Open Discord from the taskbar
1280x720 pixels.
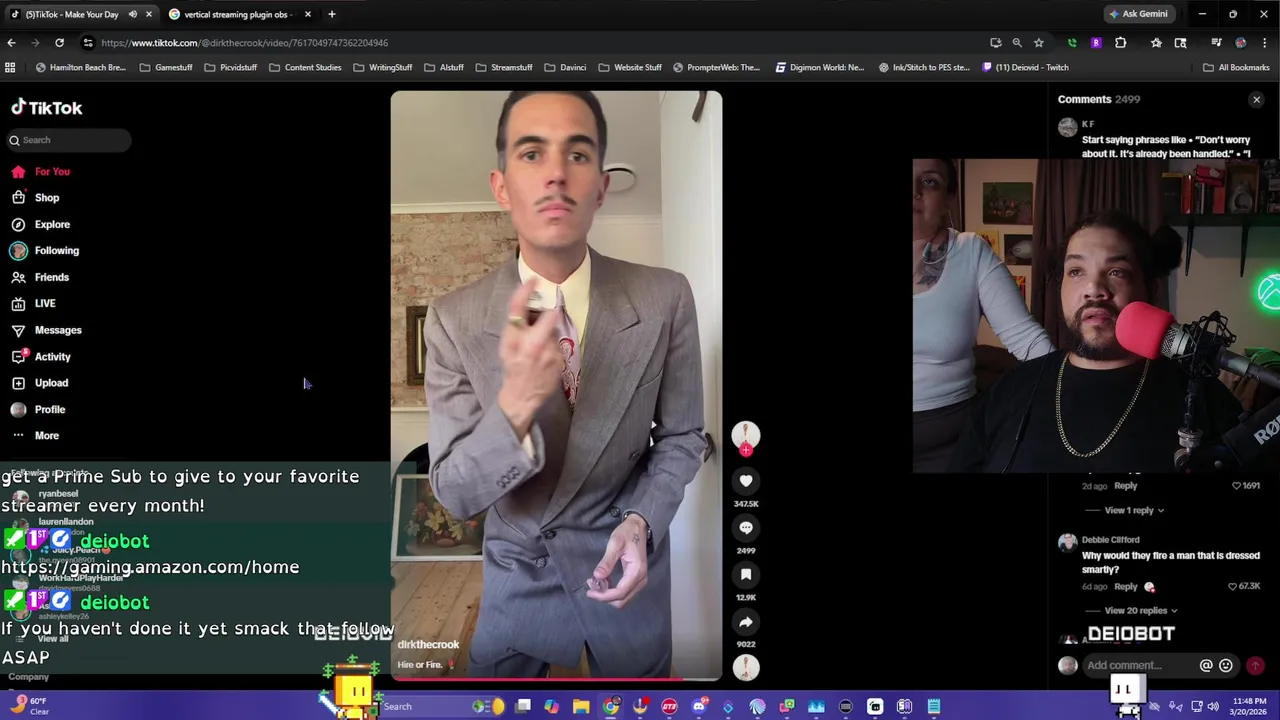tap(699, 707)
